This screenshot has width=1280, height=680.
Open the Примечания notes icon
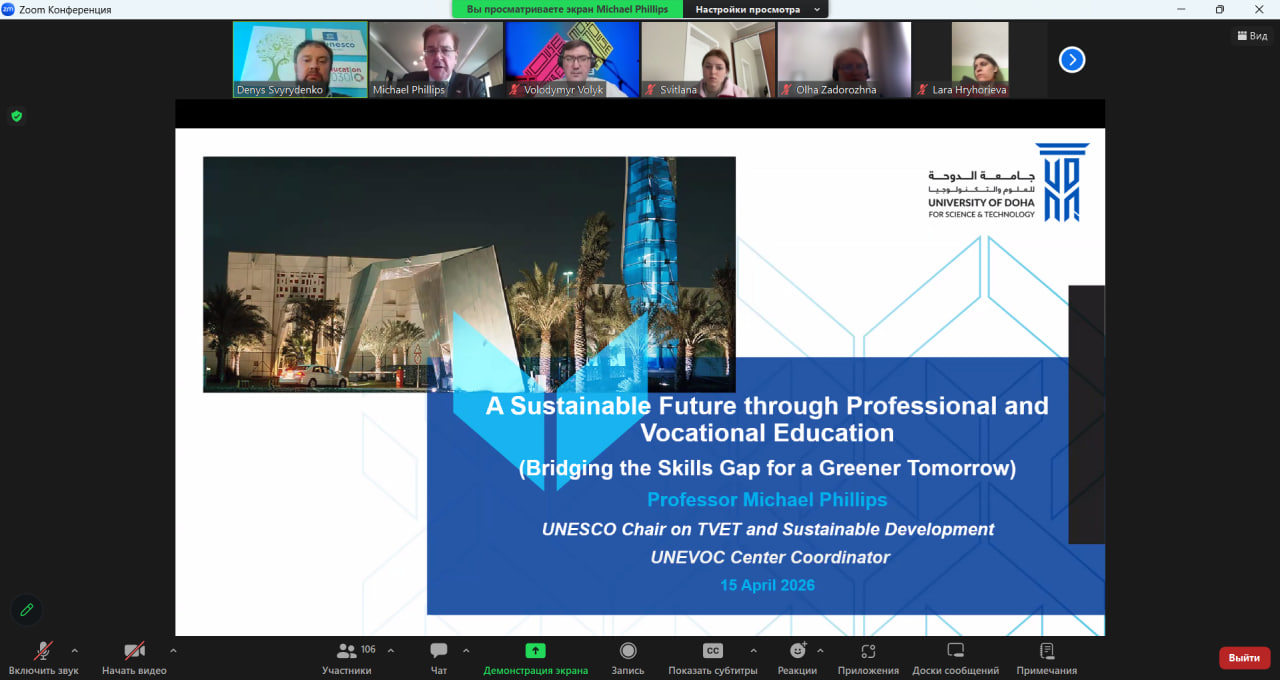[1046, 651]
